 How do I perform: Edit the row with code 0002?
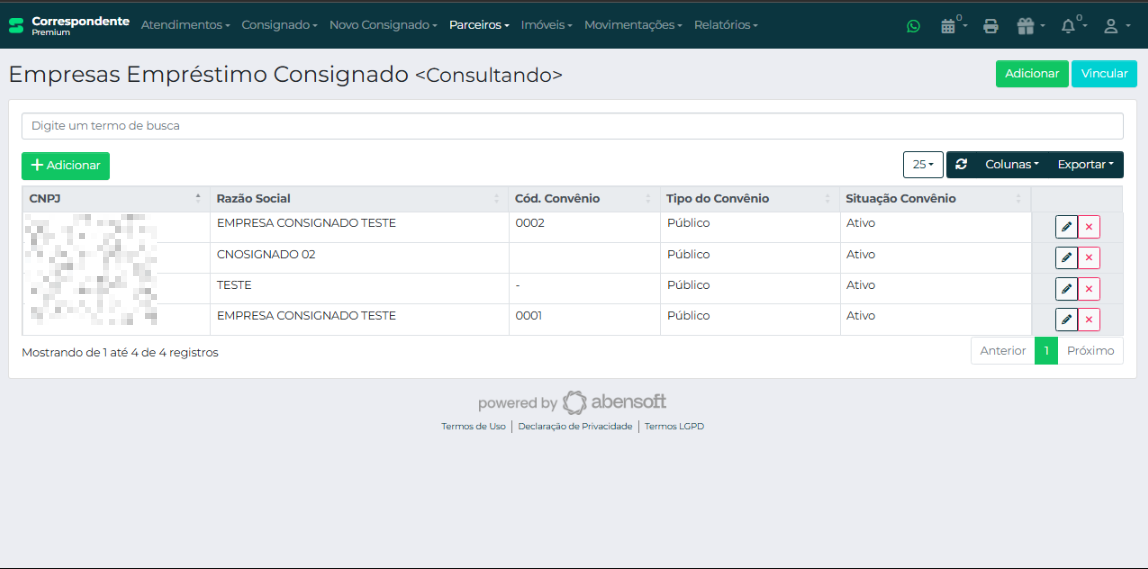coord(1066,227)
